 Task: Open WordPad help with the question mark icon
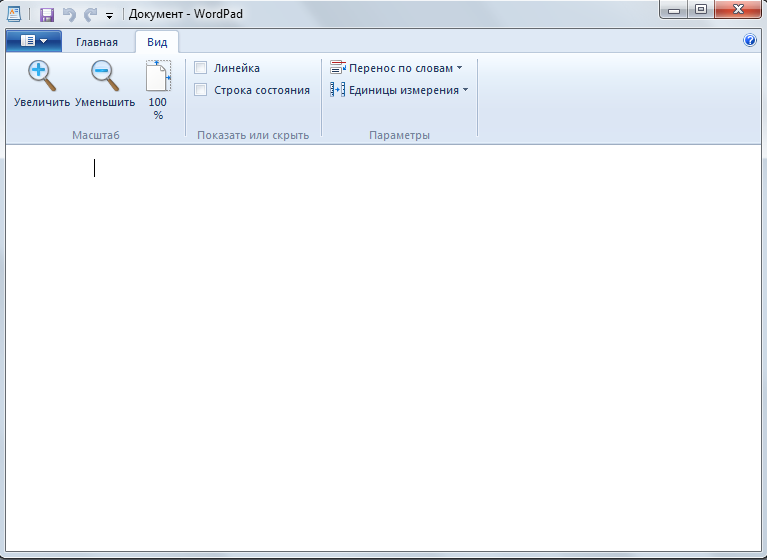(x=749, y=40)
